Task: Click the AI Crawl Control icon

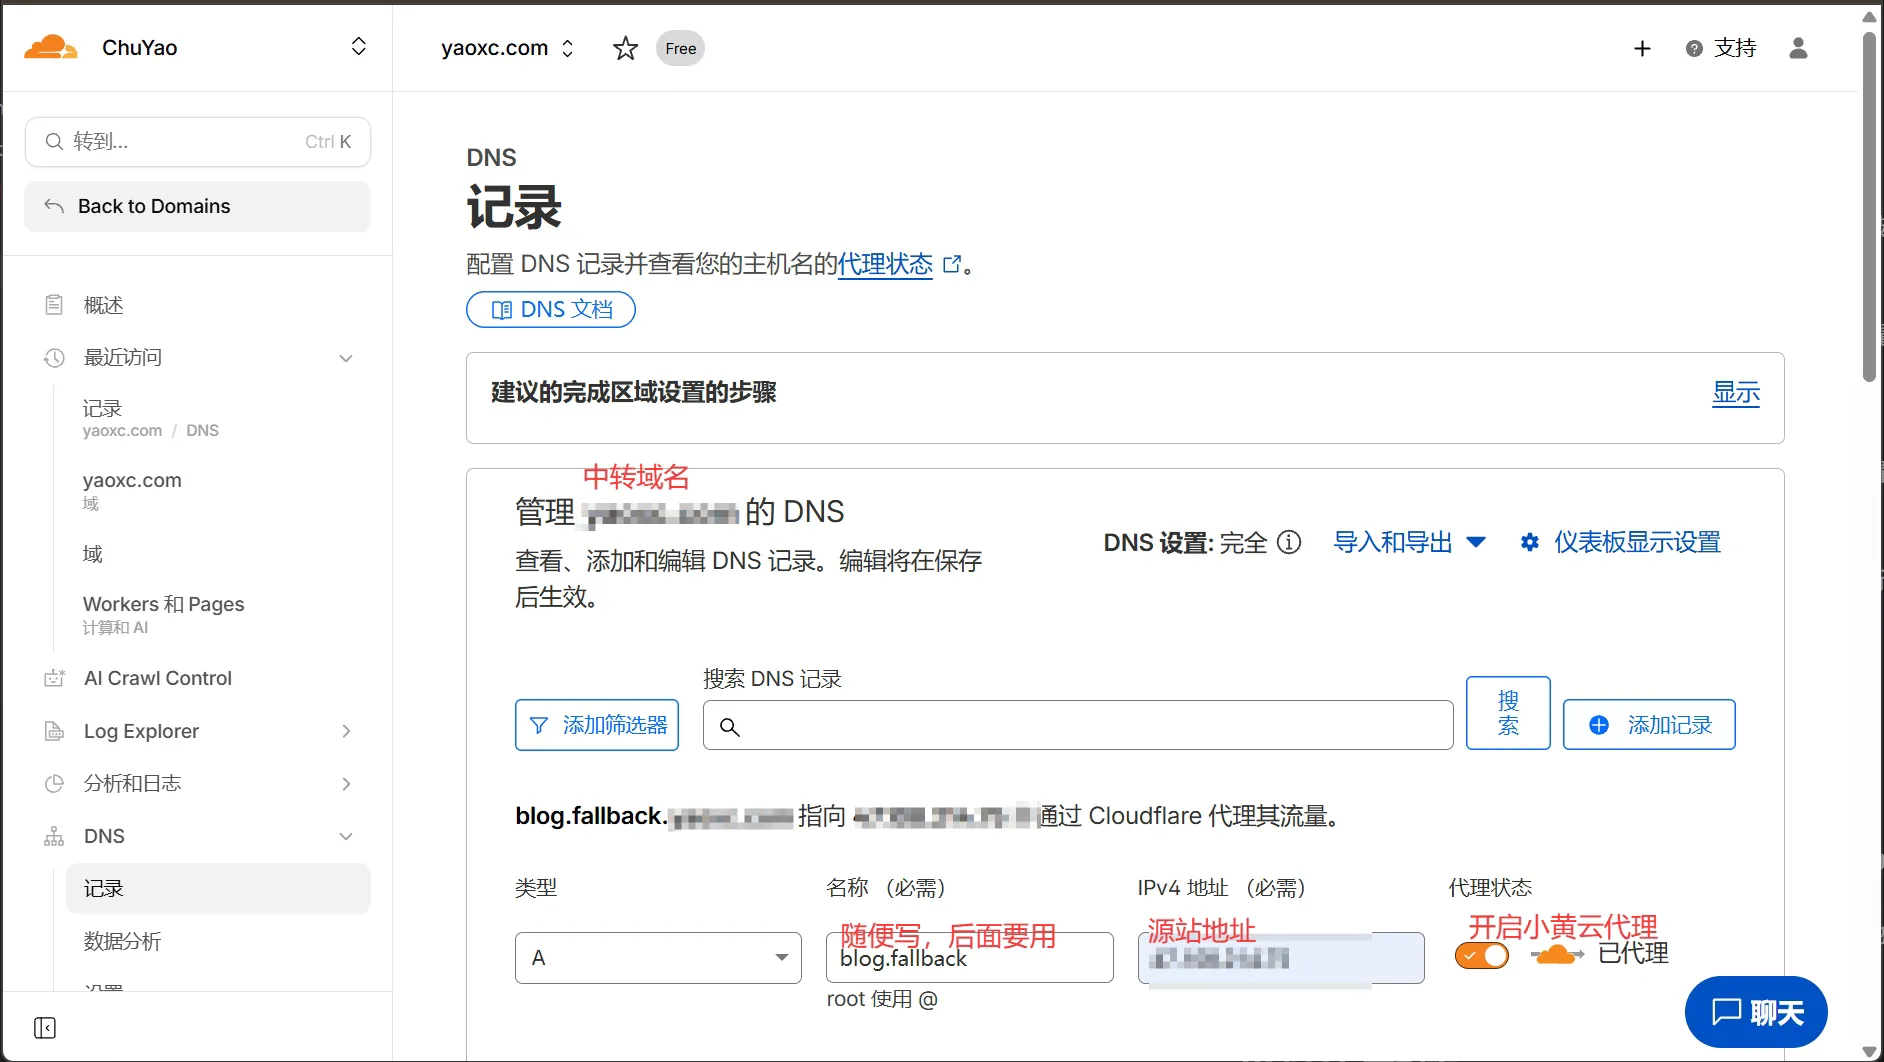Action: [54, 678]
